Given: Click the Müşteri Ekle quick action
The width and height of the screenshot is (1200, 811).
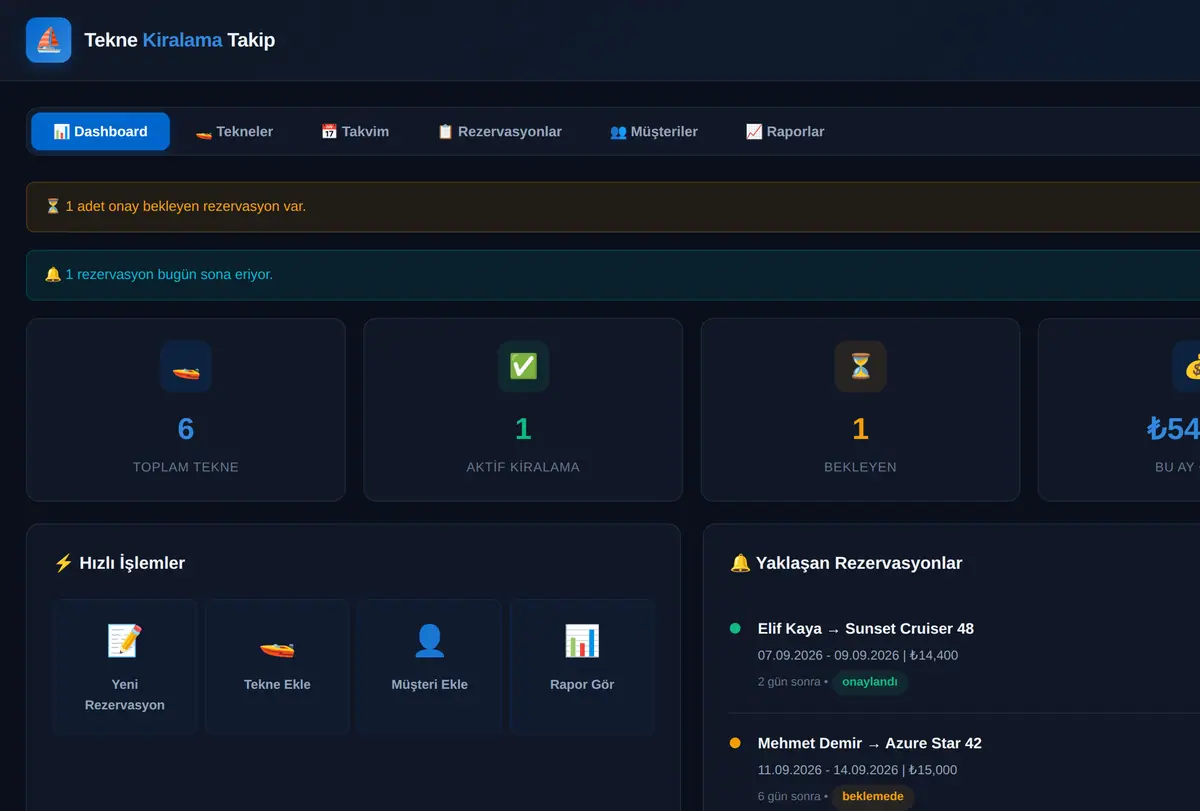Looking at the screenshot, I should [x=430, y=667].
